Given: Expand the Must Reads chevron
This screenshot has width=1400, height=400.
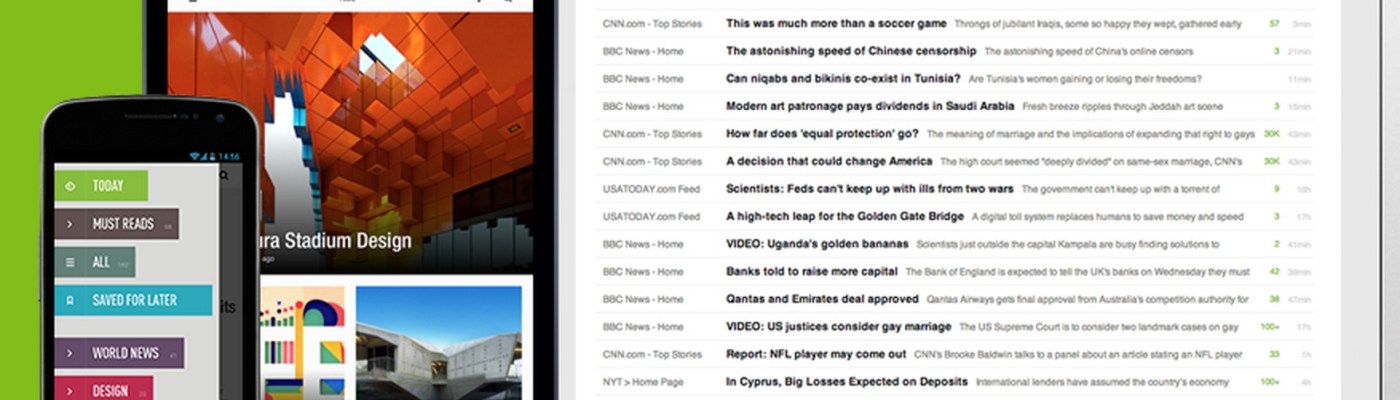Looking at the screenshot, I should tap(70, 224).
